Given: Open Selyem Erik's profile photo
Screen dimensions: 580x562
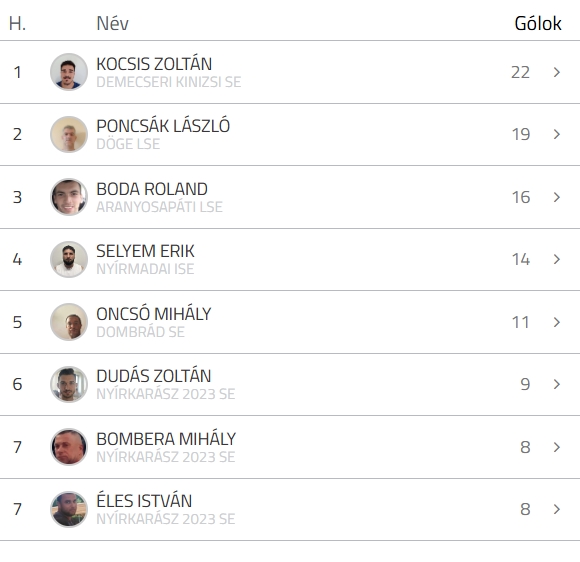Looking at the screenshot, I should pos(69,259).
